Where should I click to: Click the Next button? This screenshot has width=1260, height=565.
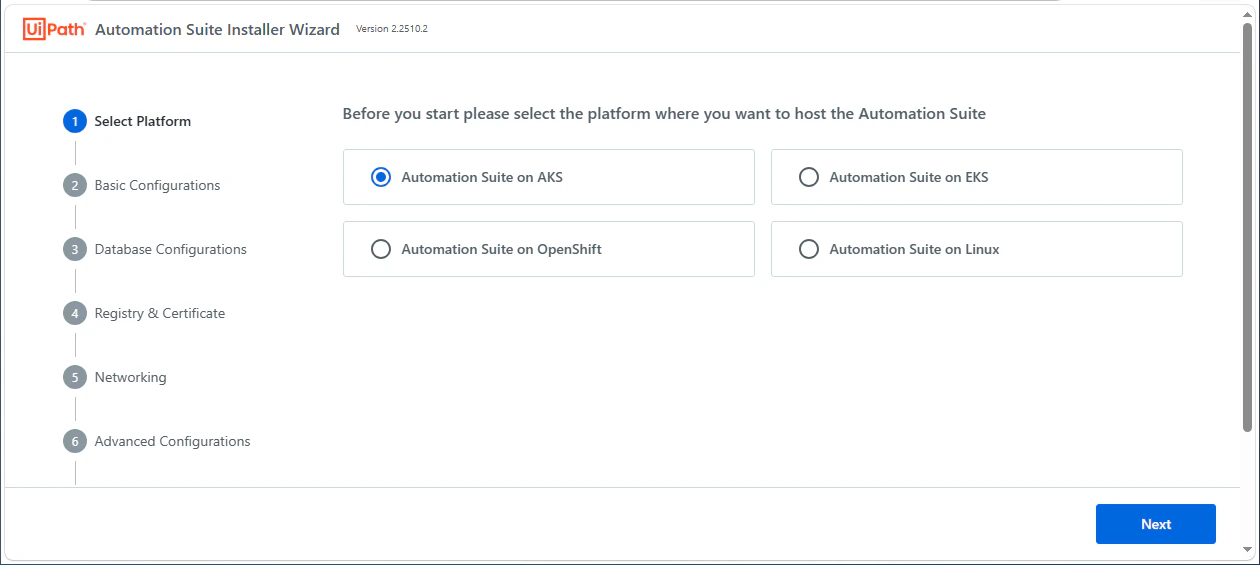point(1156,524)
